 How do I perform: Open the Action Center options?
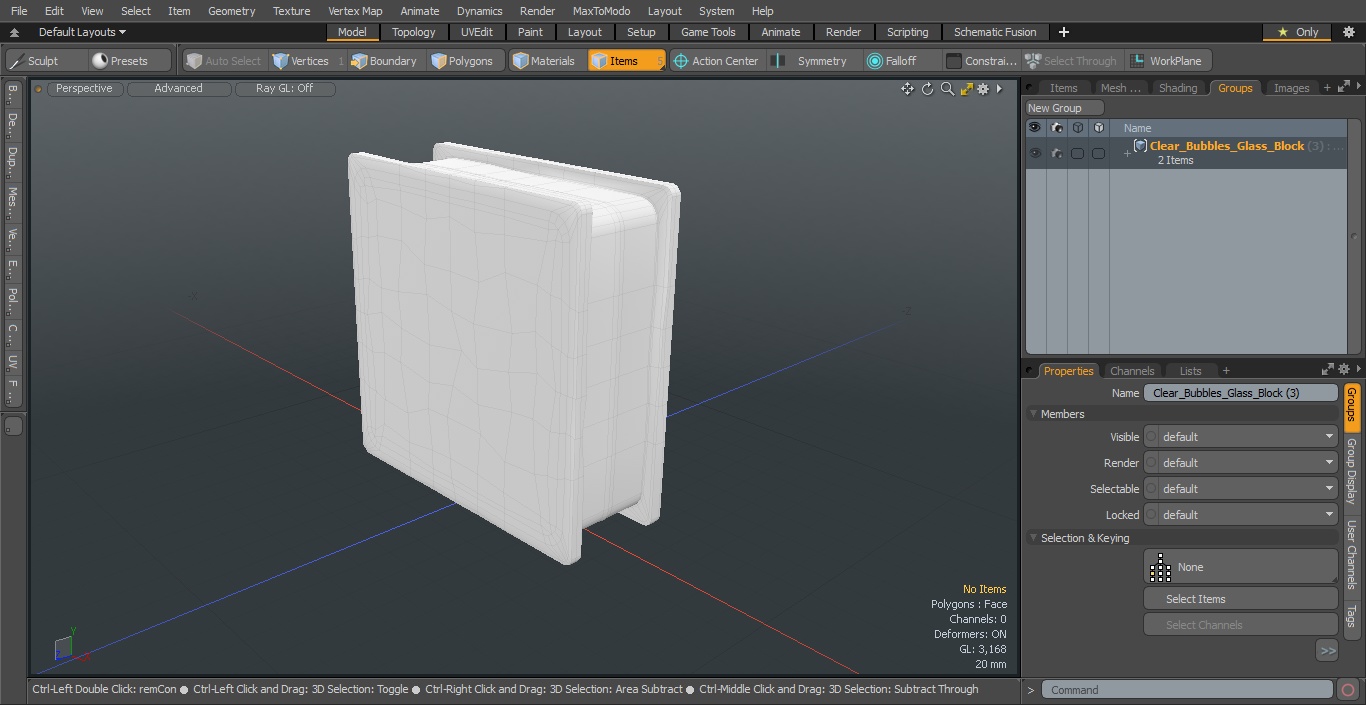tap(716, 61)
